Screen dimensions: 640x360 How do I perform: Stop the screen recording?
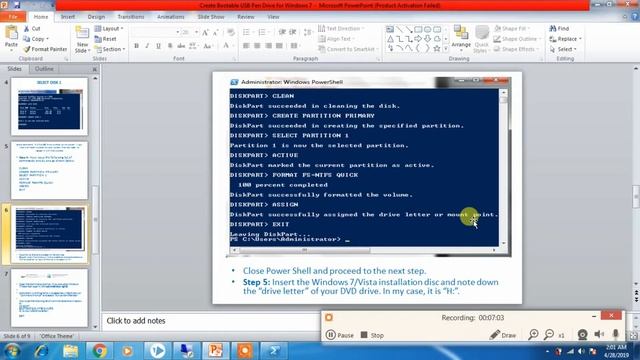372,335
